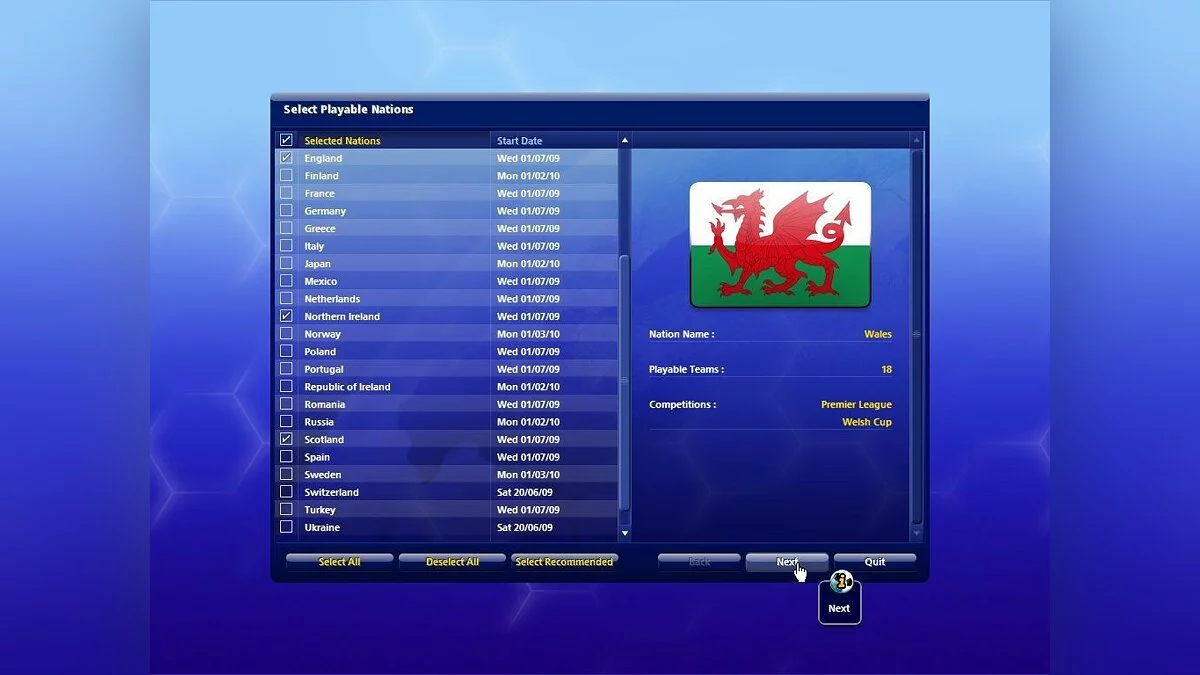Check the Norway checkbox
Image resolution: width=1200 pixels, height=675 pixels.
pyautogui.click(x=286, y=334)
